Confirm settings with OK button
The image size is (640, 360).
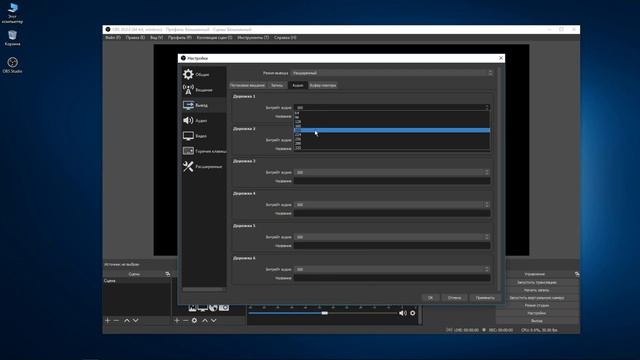tap(430, 298)
